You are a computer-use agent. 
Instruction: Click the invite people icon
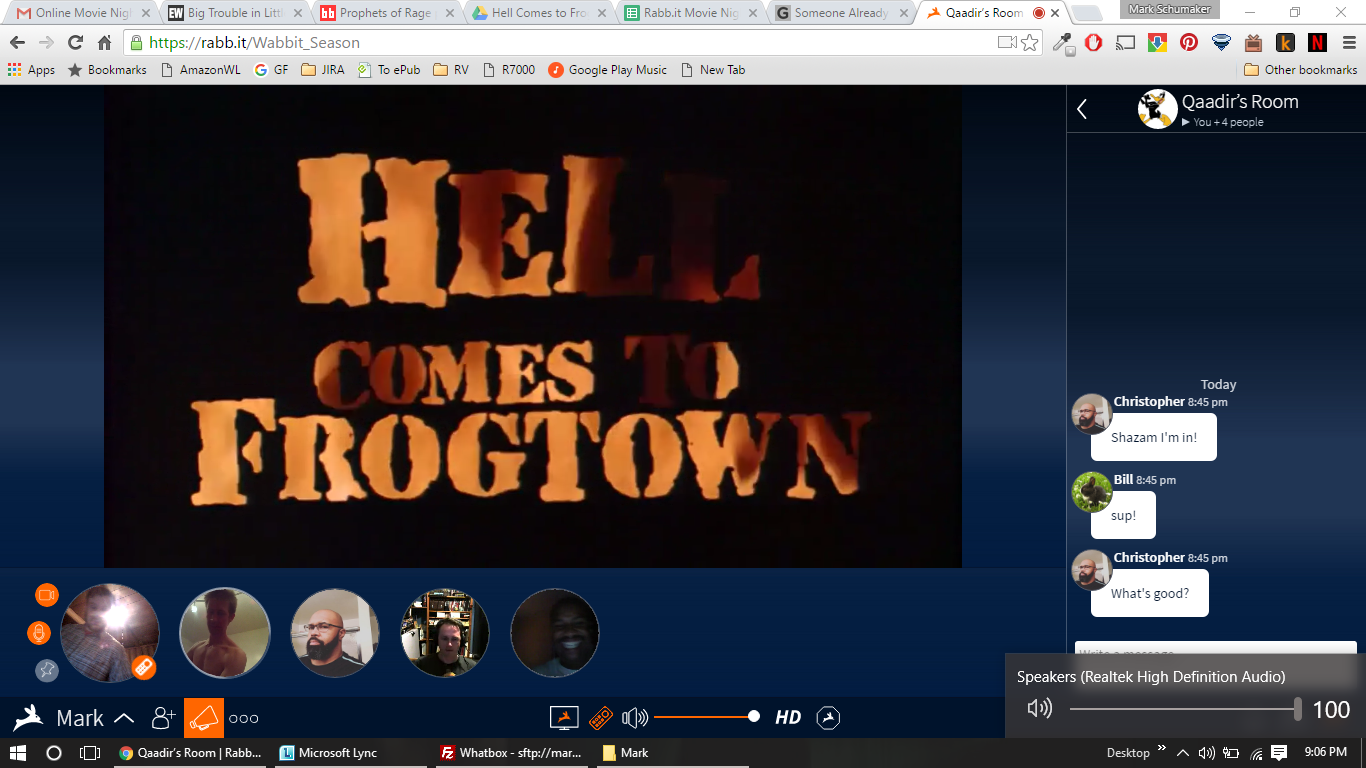point(164,718)
